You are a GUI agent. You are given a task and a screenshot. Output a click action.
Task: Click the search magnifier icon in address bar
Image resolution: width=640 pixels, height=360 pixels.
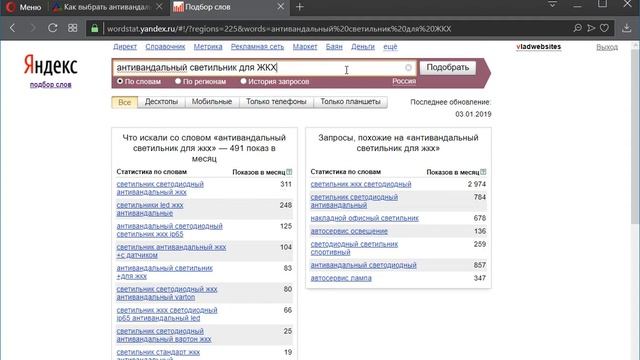578,28
